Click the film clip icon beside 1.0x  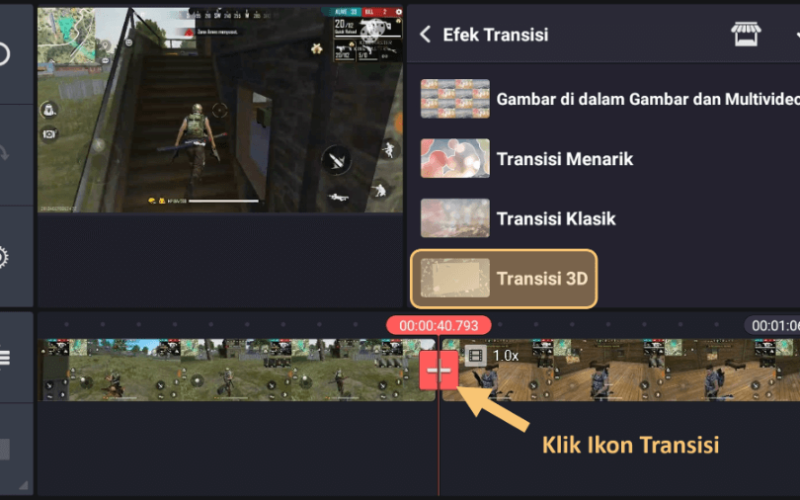(x=476, y=355)
